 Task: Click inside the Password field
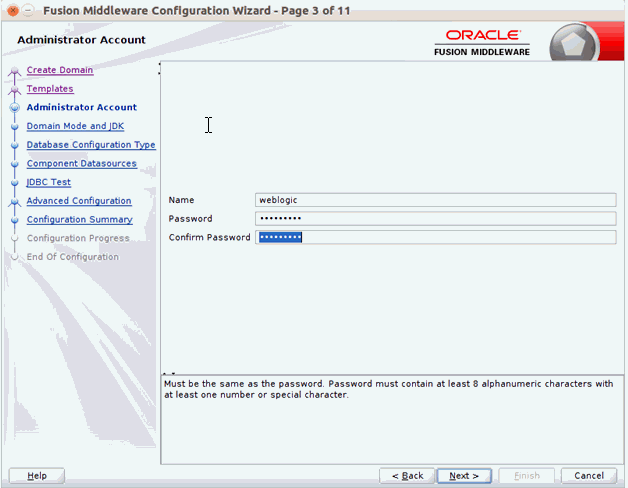point(435,219)
